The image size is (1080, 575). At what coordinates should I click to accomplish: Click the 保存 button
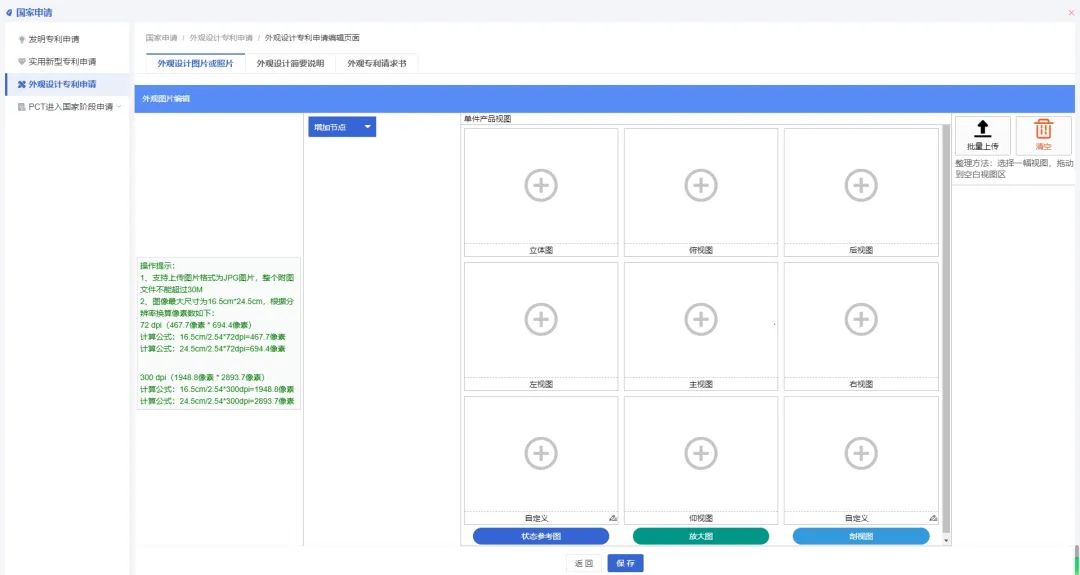pyautogui.click(x=626, y=563)
